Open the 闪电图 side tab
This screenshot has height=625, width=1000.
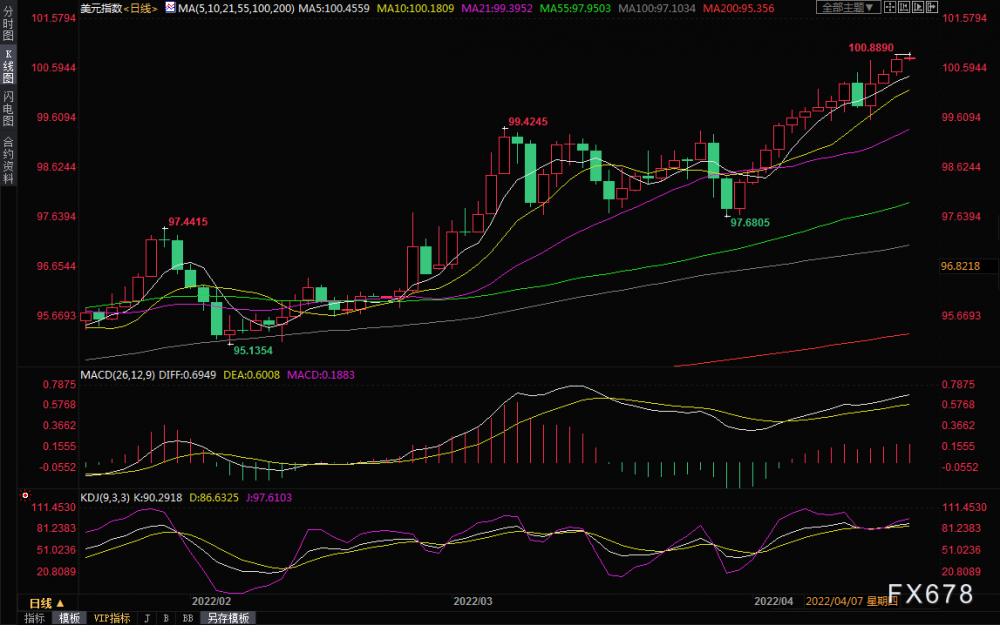pos(8,108)
